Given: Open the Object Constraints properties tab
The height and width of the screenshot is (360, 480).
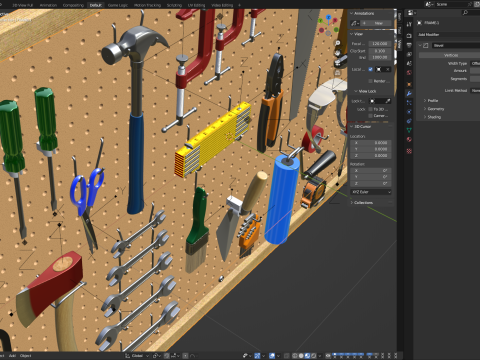Looking at the screenshot, I should tap(409, 121).
